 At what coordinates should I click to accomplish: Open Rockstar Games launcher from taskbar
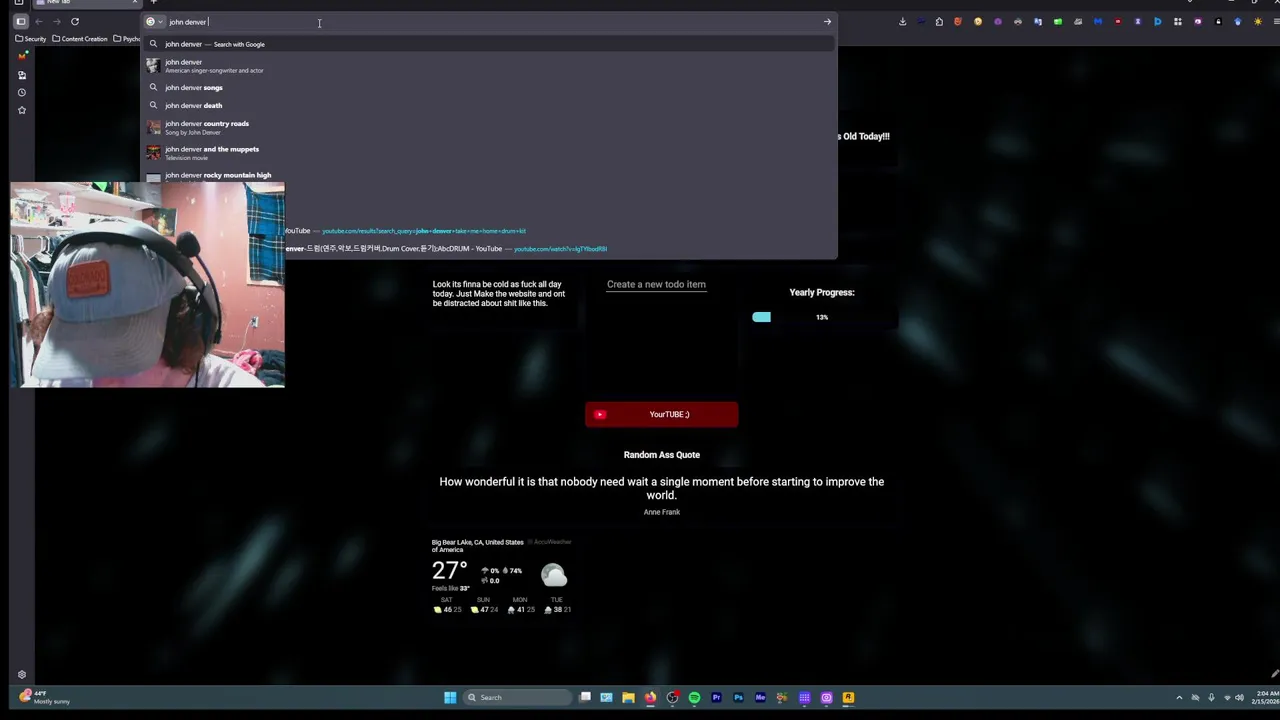848,698
